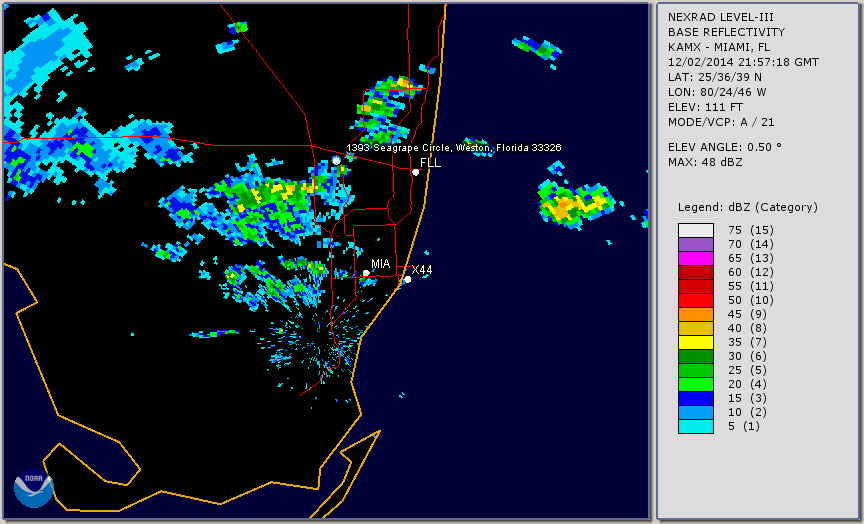Screen dimensions: 864x524
Task: Select the 75 dBZ legend color swatch
Action: click(x=696, y=230)
